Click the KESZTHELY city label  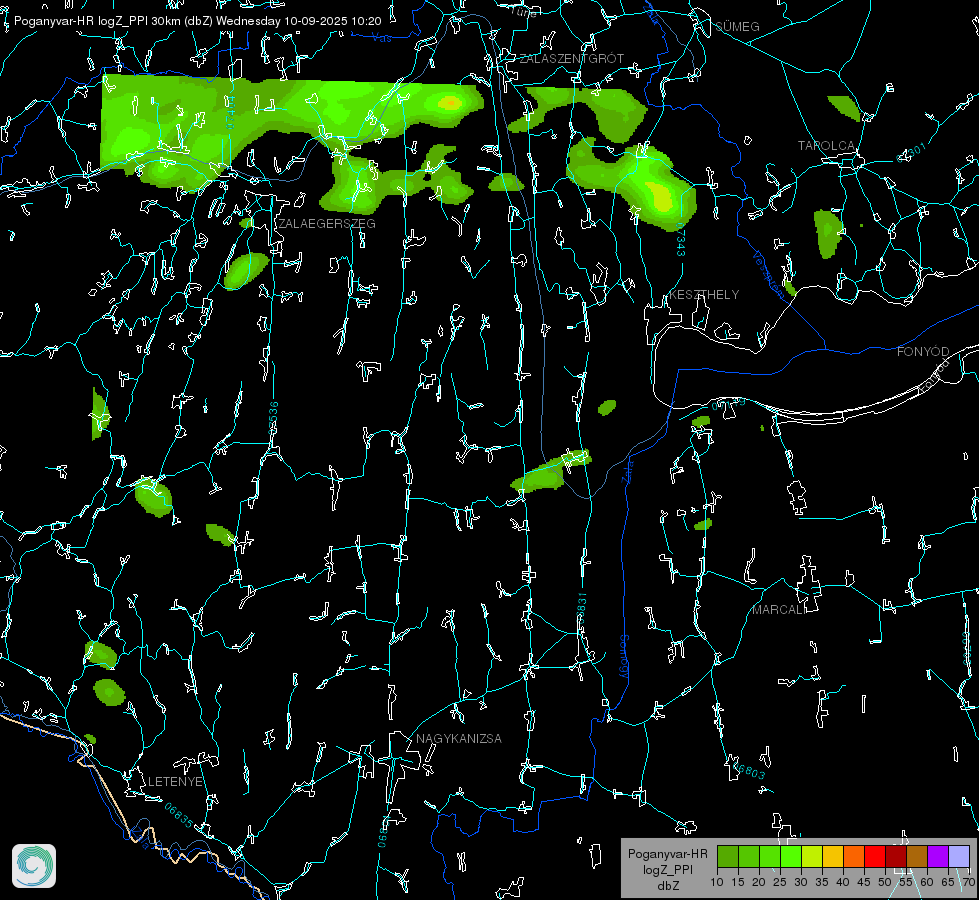tap(704, 294)
